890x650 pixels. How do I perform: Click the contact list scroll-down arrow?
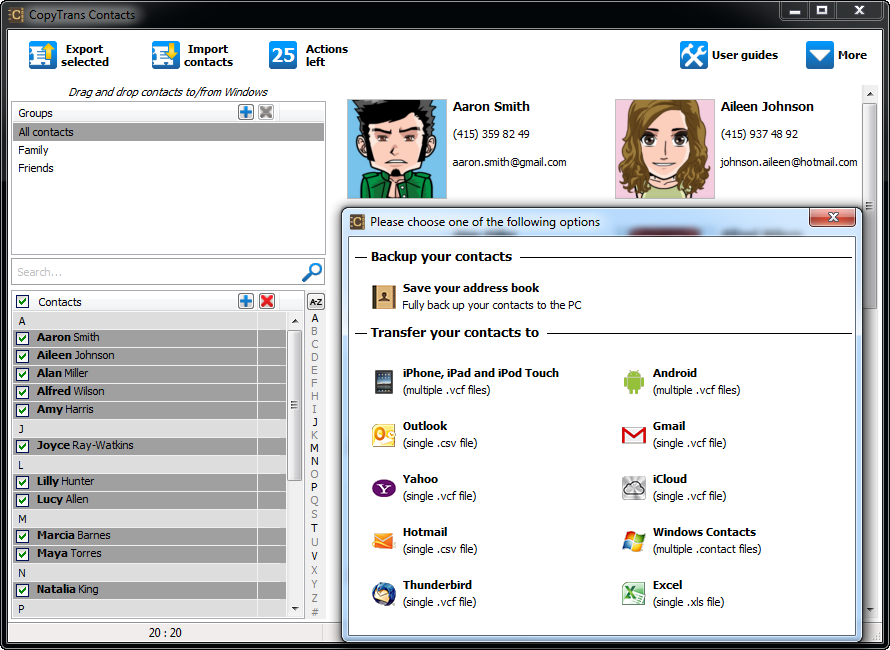(x=295, y=609)
